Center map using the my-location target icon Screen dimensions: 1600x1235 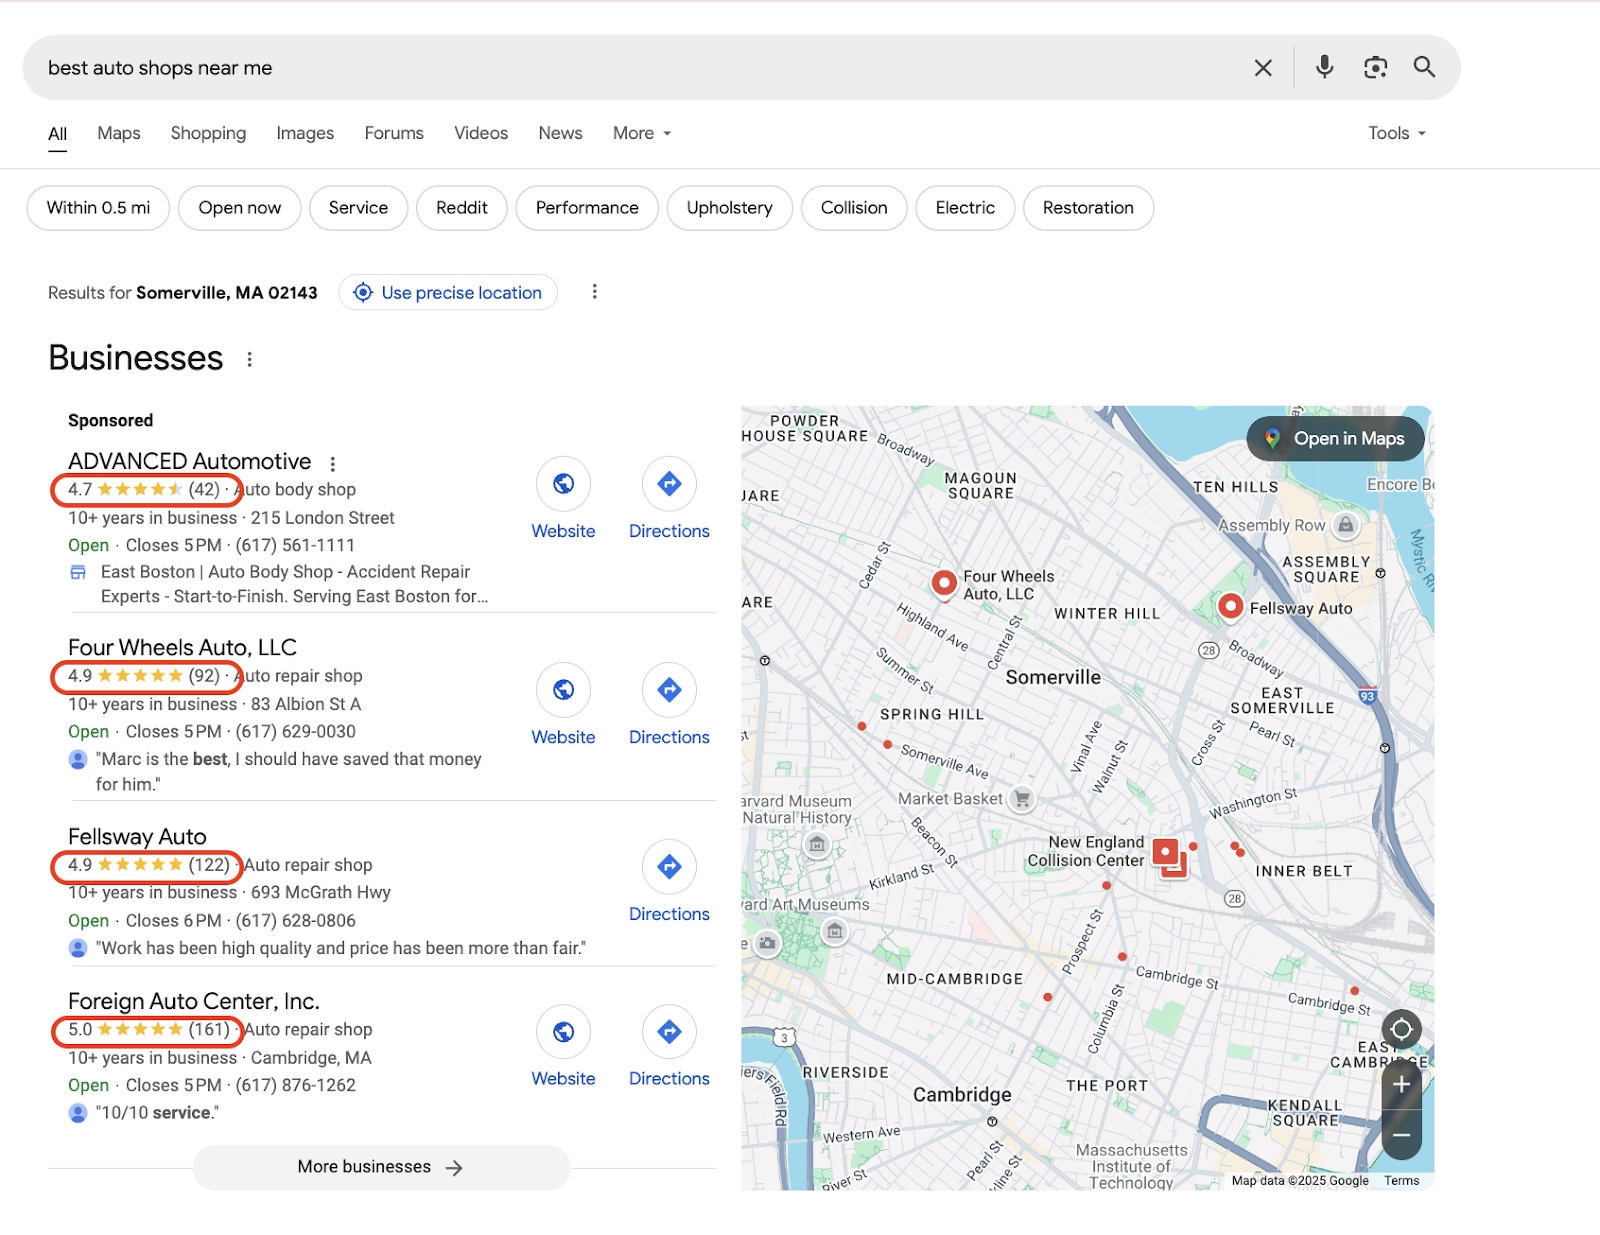[1401, 1029]
